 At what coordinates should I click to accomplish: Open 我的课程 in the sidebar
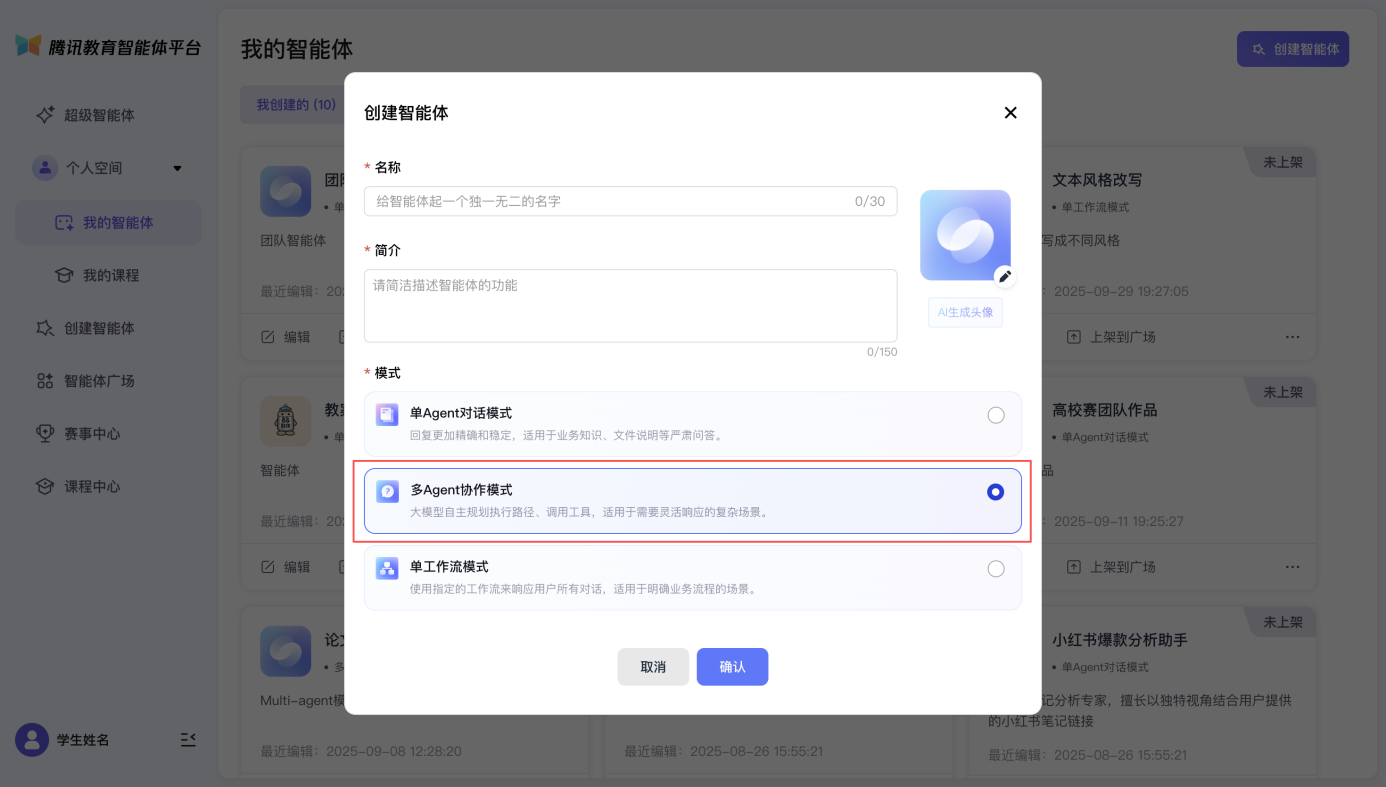[x=110, y=275]
